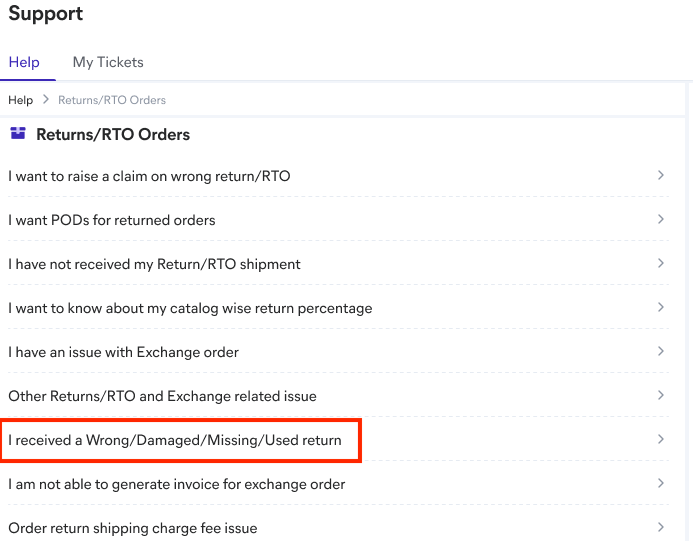Click chevron for return shipping charge fee

click(661, 528)
